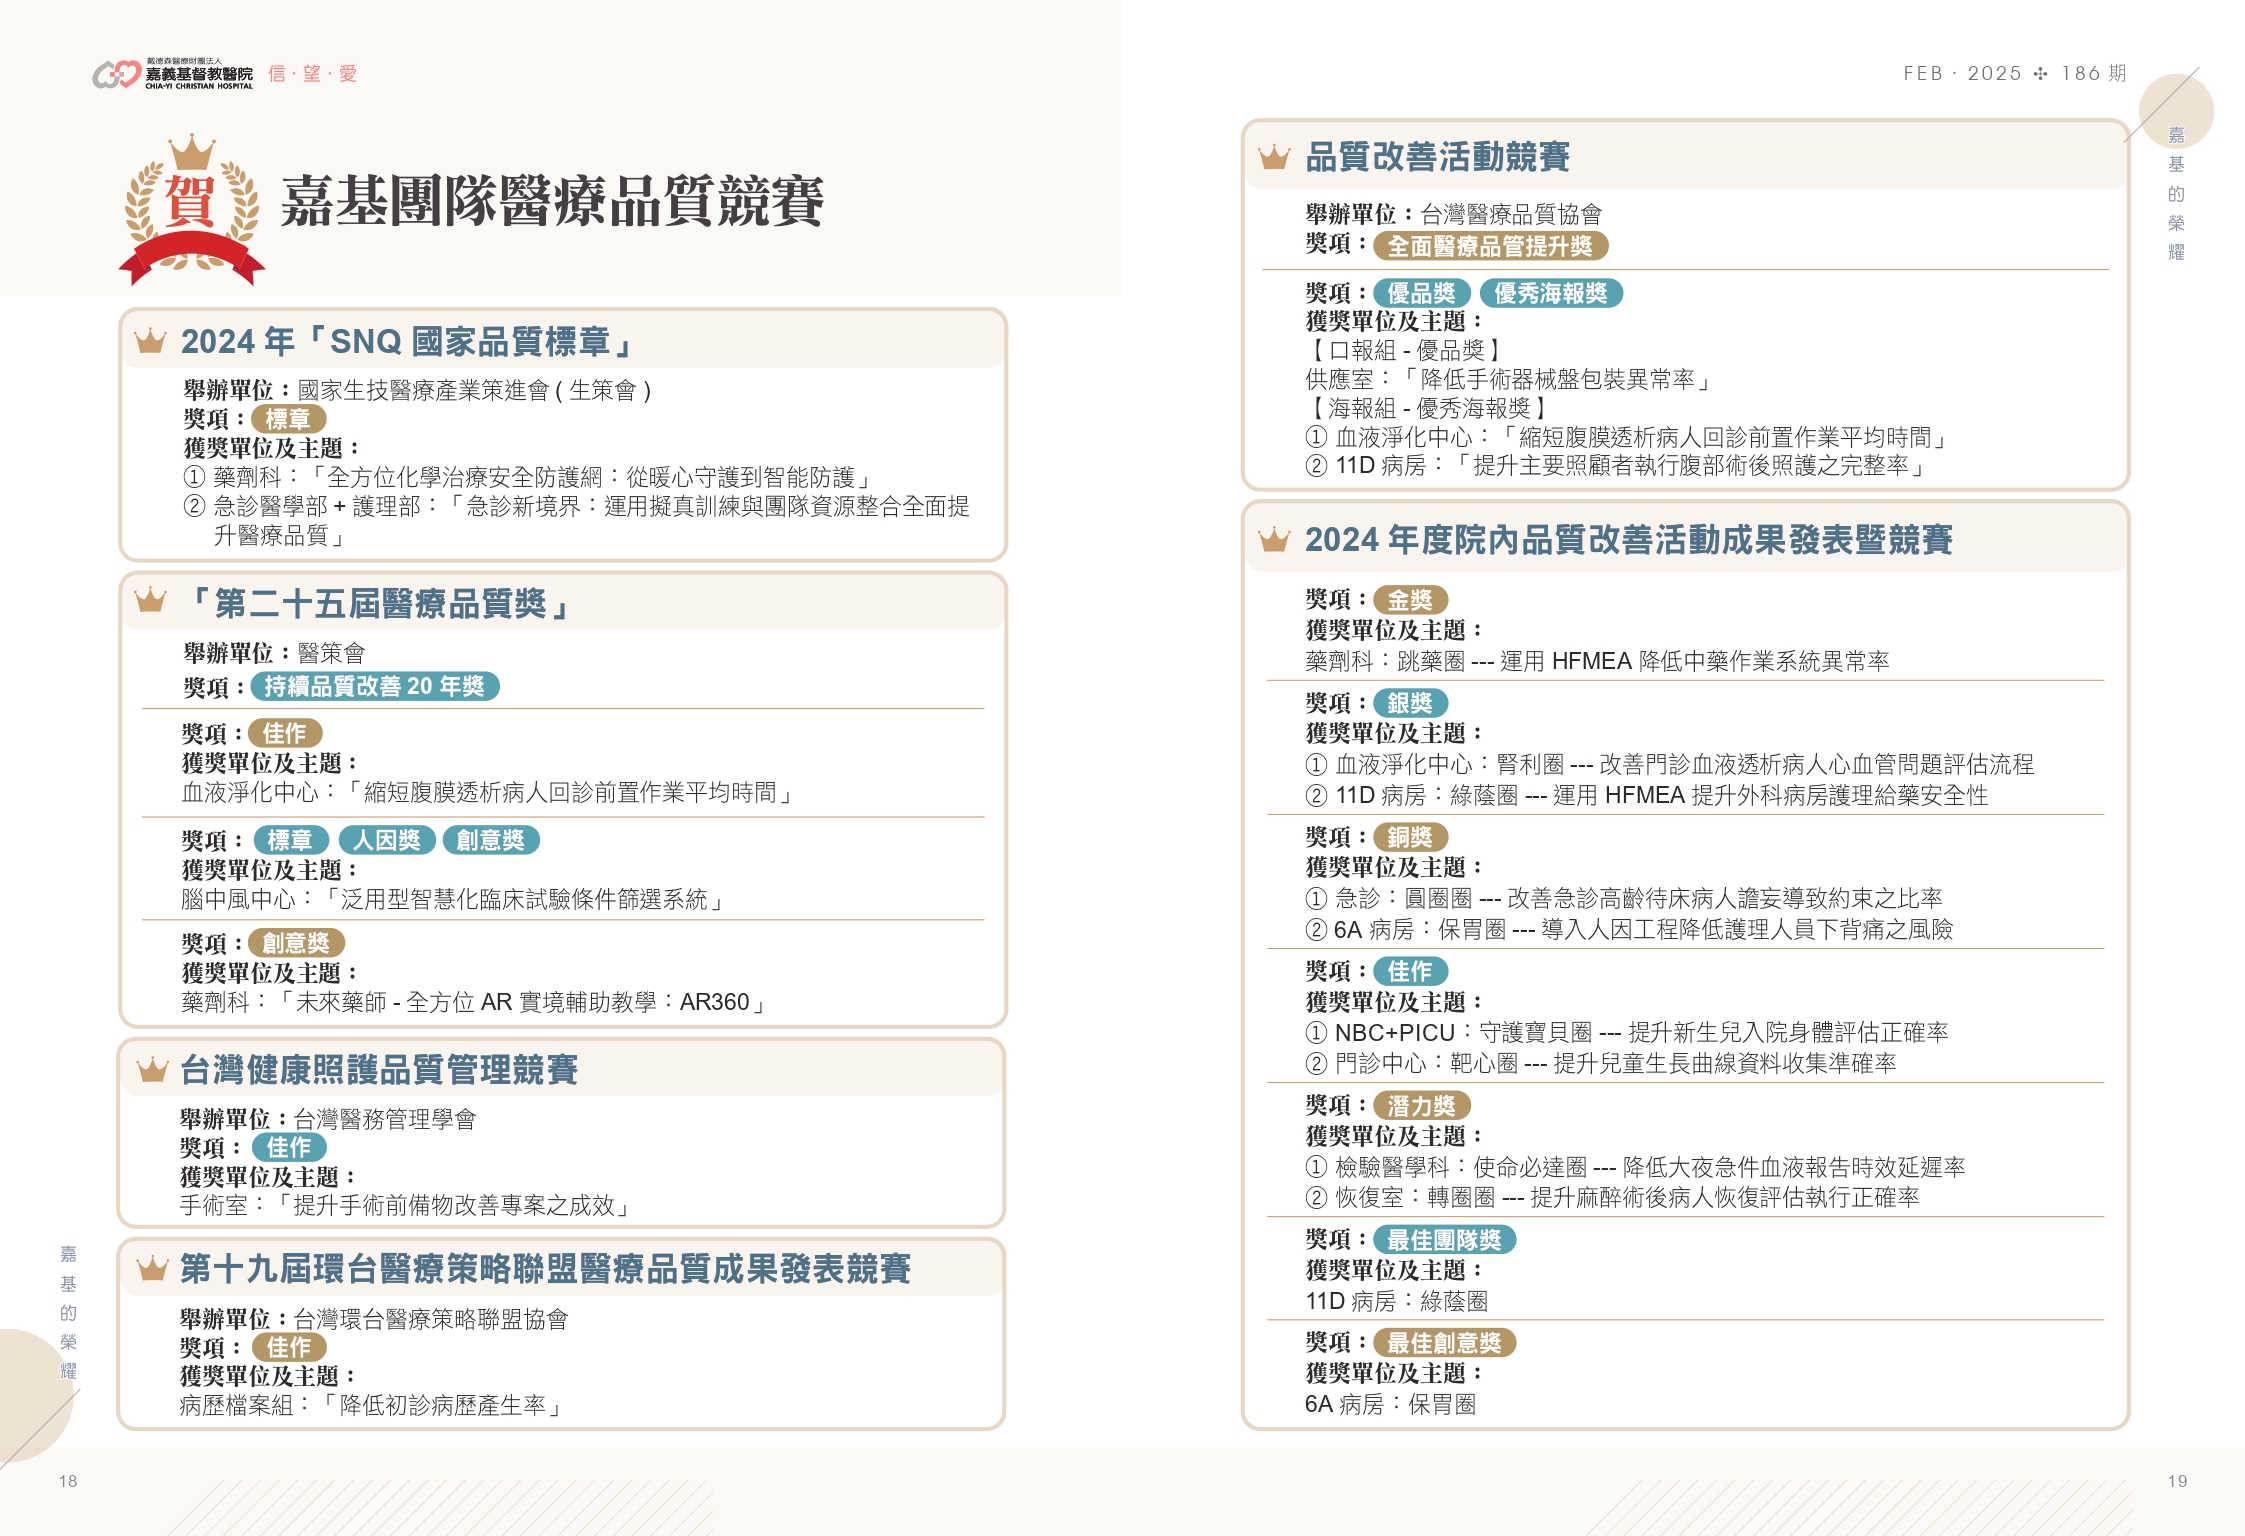
Task: Click the 最佳創意獎 badge
Action: coord(1444,1343)
